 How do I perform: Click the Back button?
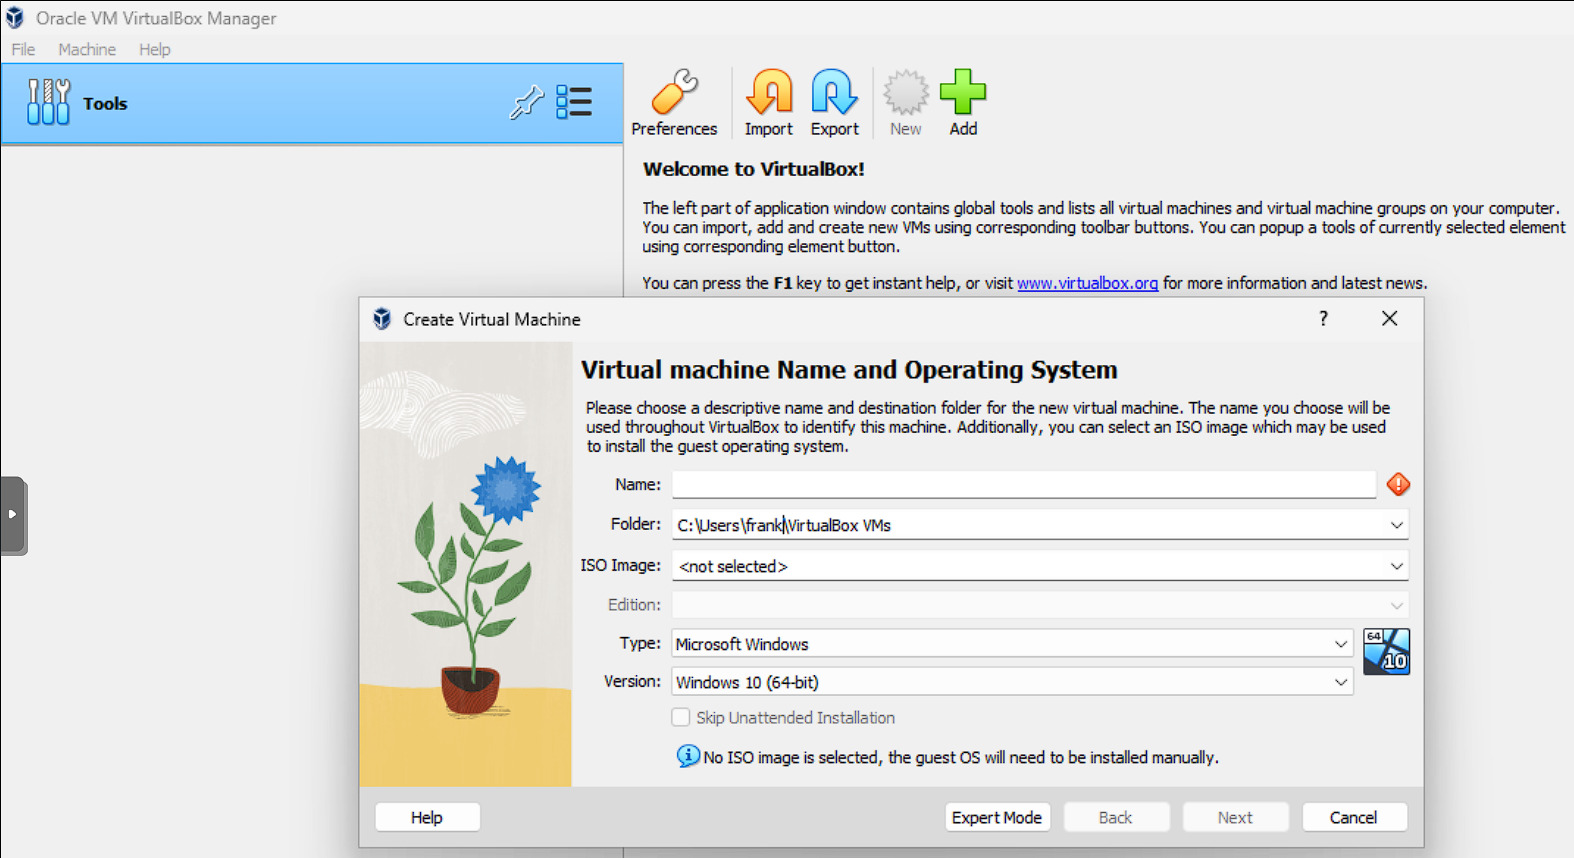point(1116,817)
